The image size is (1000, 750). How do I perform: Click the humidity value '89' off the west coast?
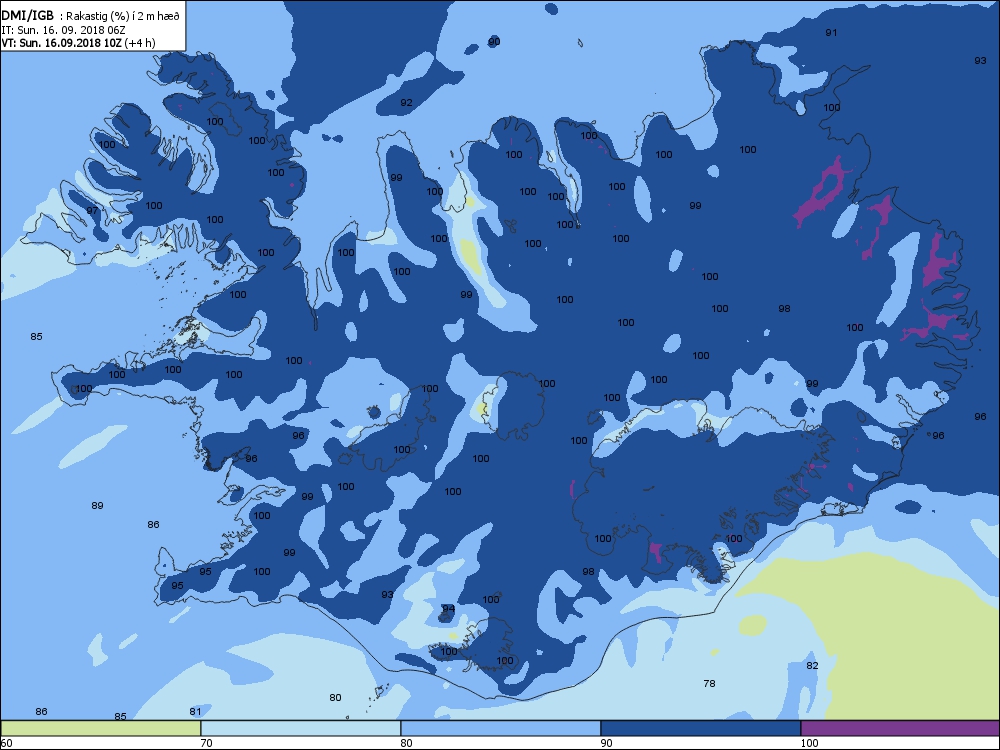click(x=97, y=506)
